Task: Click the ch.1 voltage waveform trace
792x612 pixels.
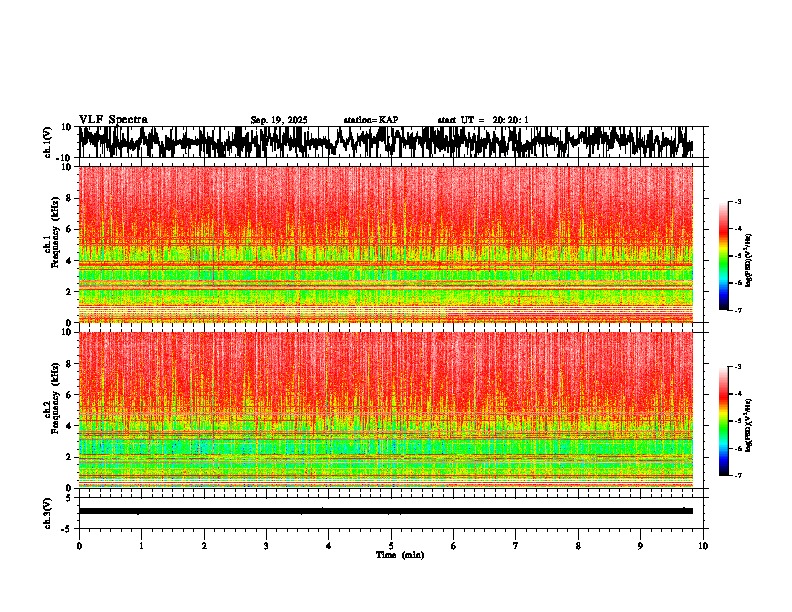Action: (386, 142)
